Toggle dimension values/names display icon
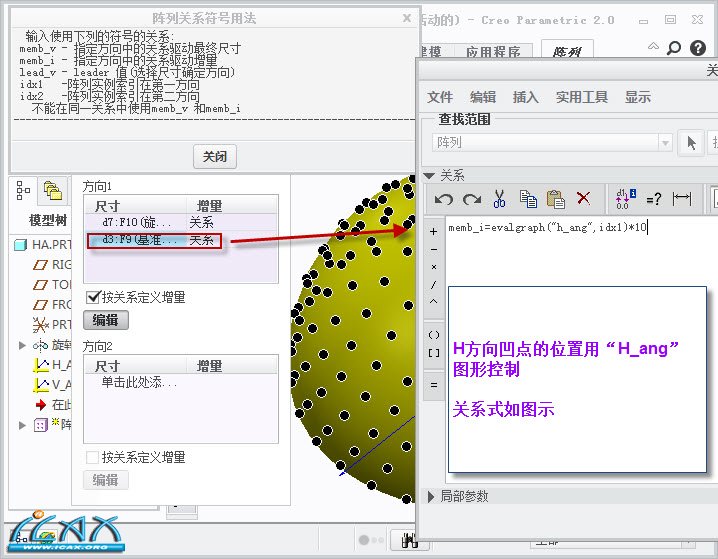 coord(626,199)
